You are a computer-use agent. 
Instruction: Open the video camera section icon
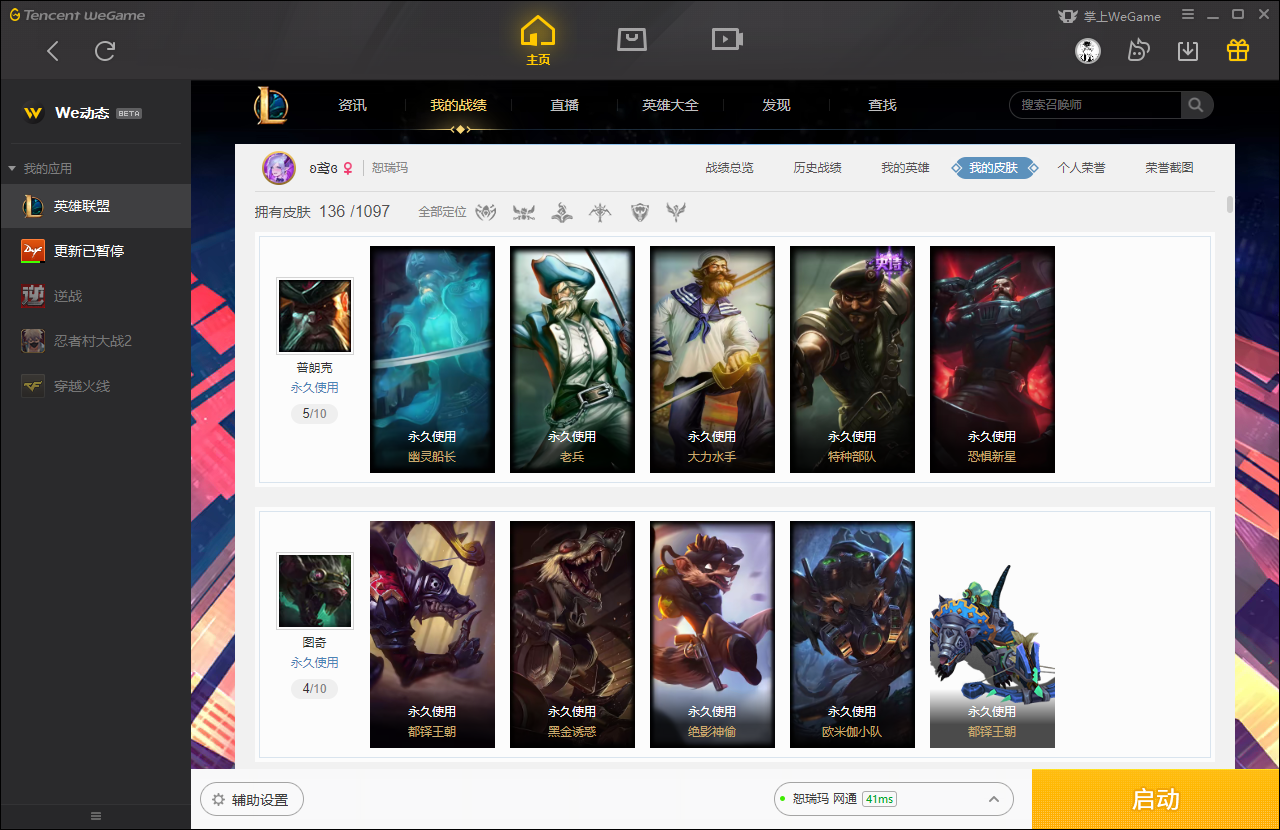(x=727, y=39)
